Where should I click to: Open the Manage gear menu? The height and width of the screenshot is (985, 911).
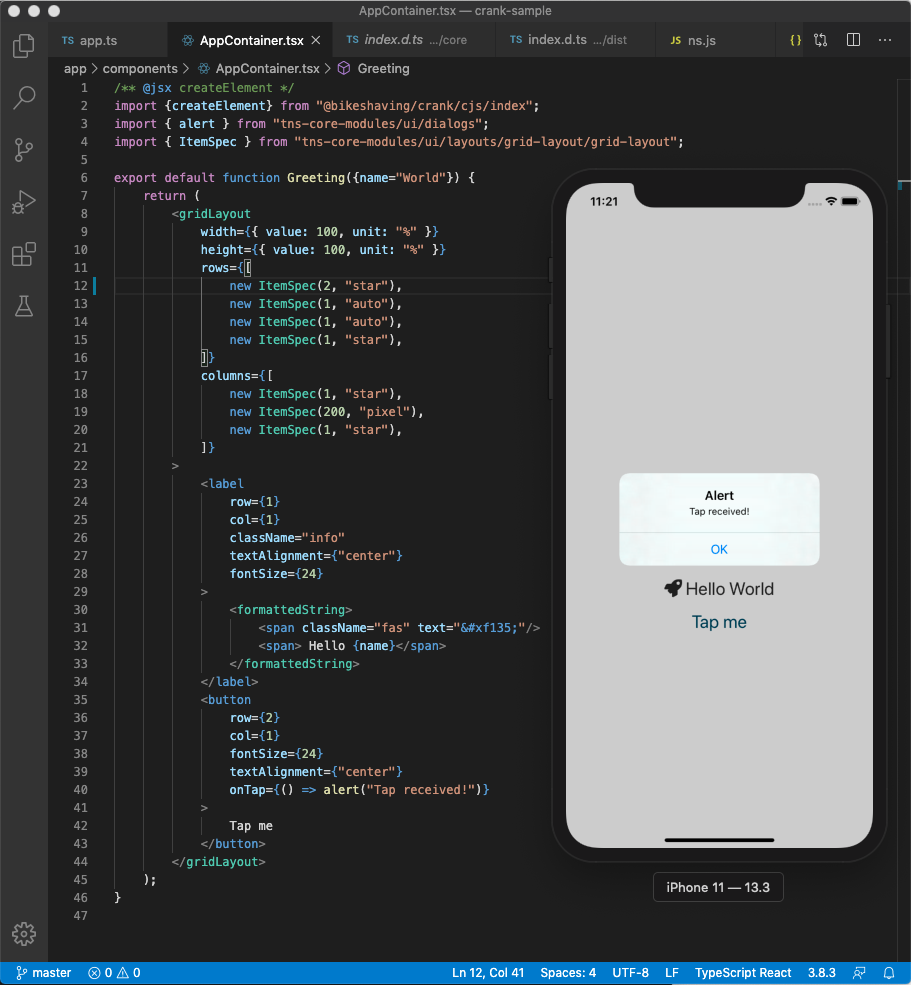click(x=24, y=934)
